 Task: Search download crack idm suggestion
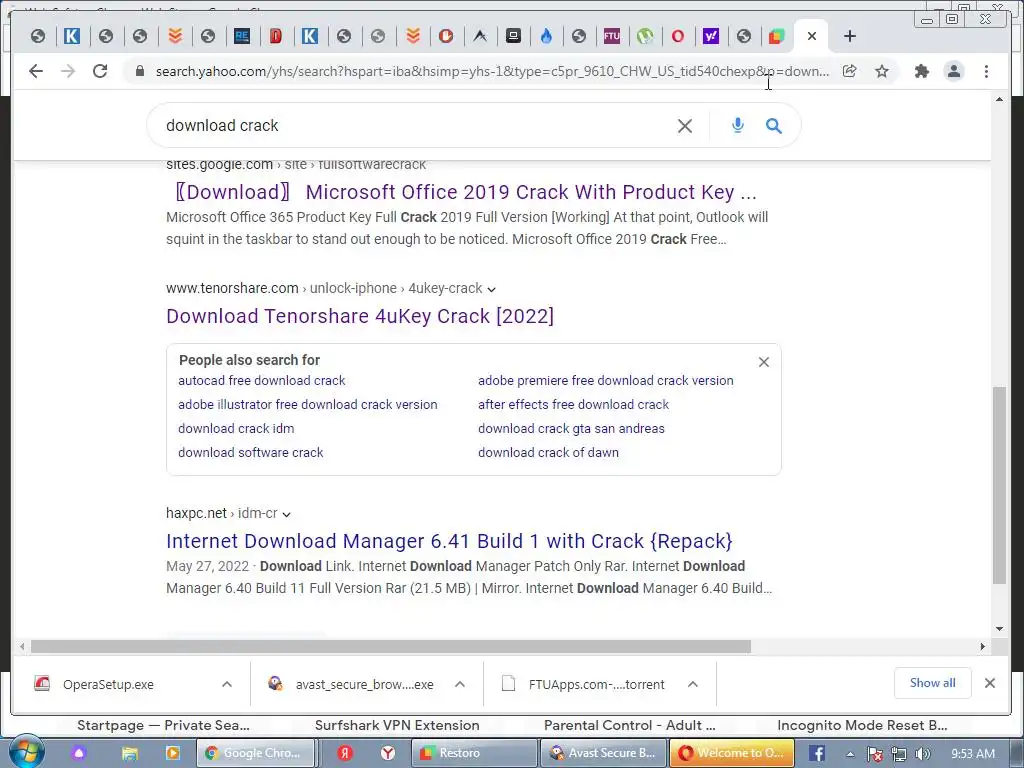tap(236, 428)
